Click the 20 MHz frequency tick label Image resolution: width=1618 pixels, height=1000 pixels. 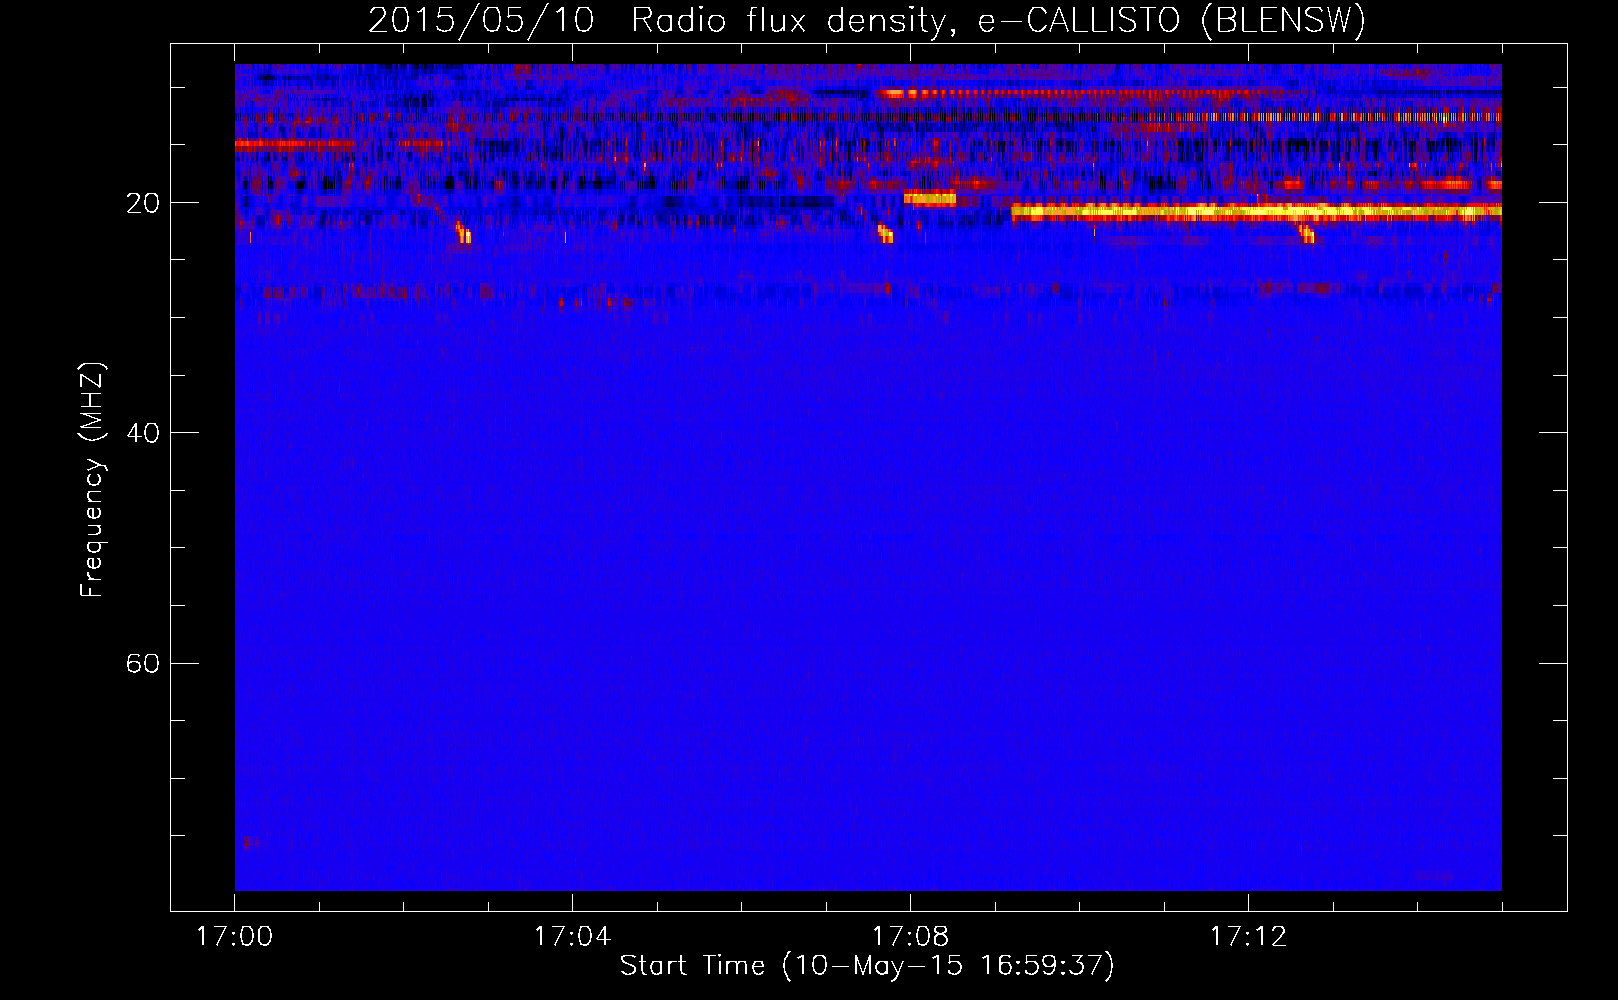click(142, 203)
